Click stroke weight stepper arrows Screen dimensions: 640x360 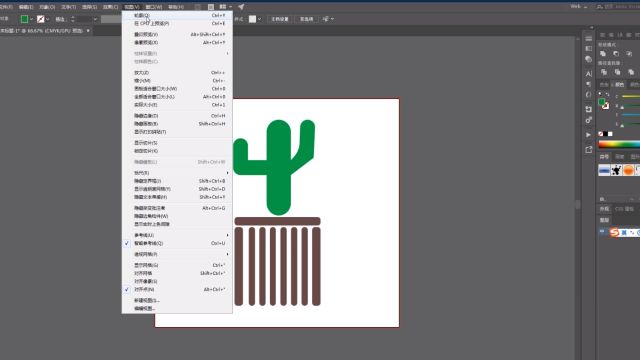(73, 19)
